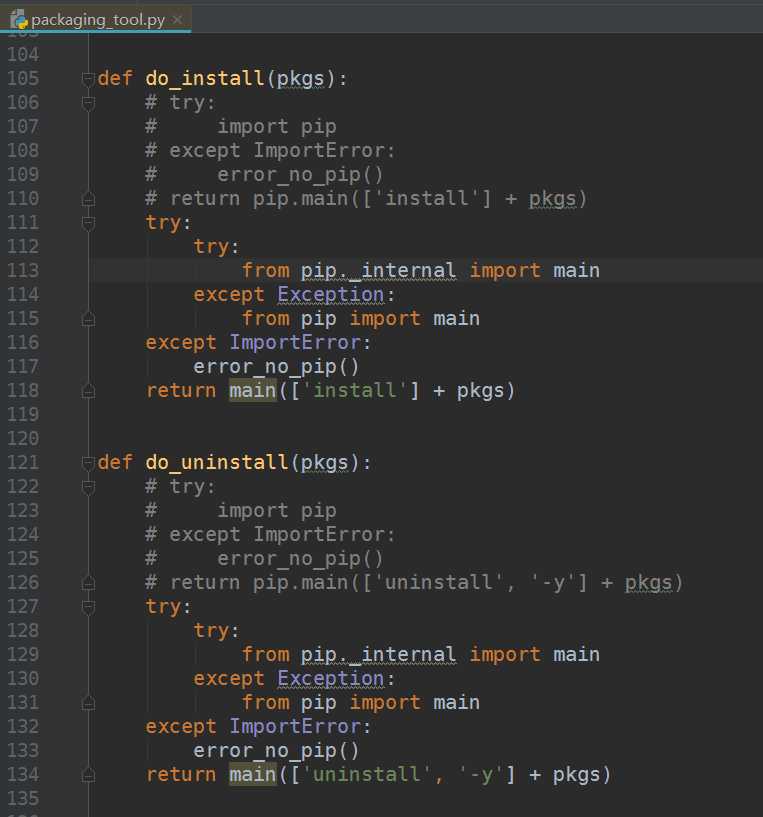
Task: Collapse the do_uninstall function at line 121
Action: click(88, 463)
